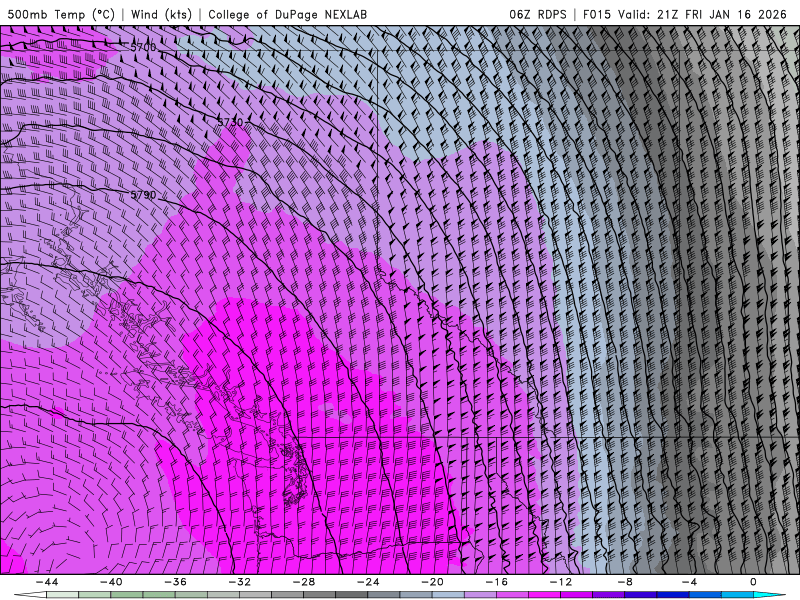Click the 'F015 Valid: 21Z FRI JAN 16 2026' text

point(685,14)
